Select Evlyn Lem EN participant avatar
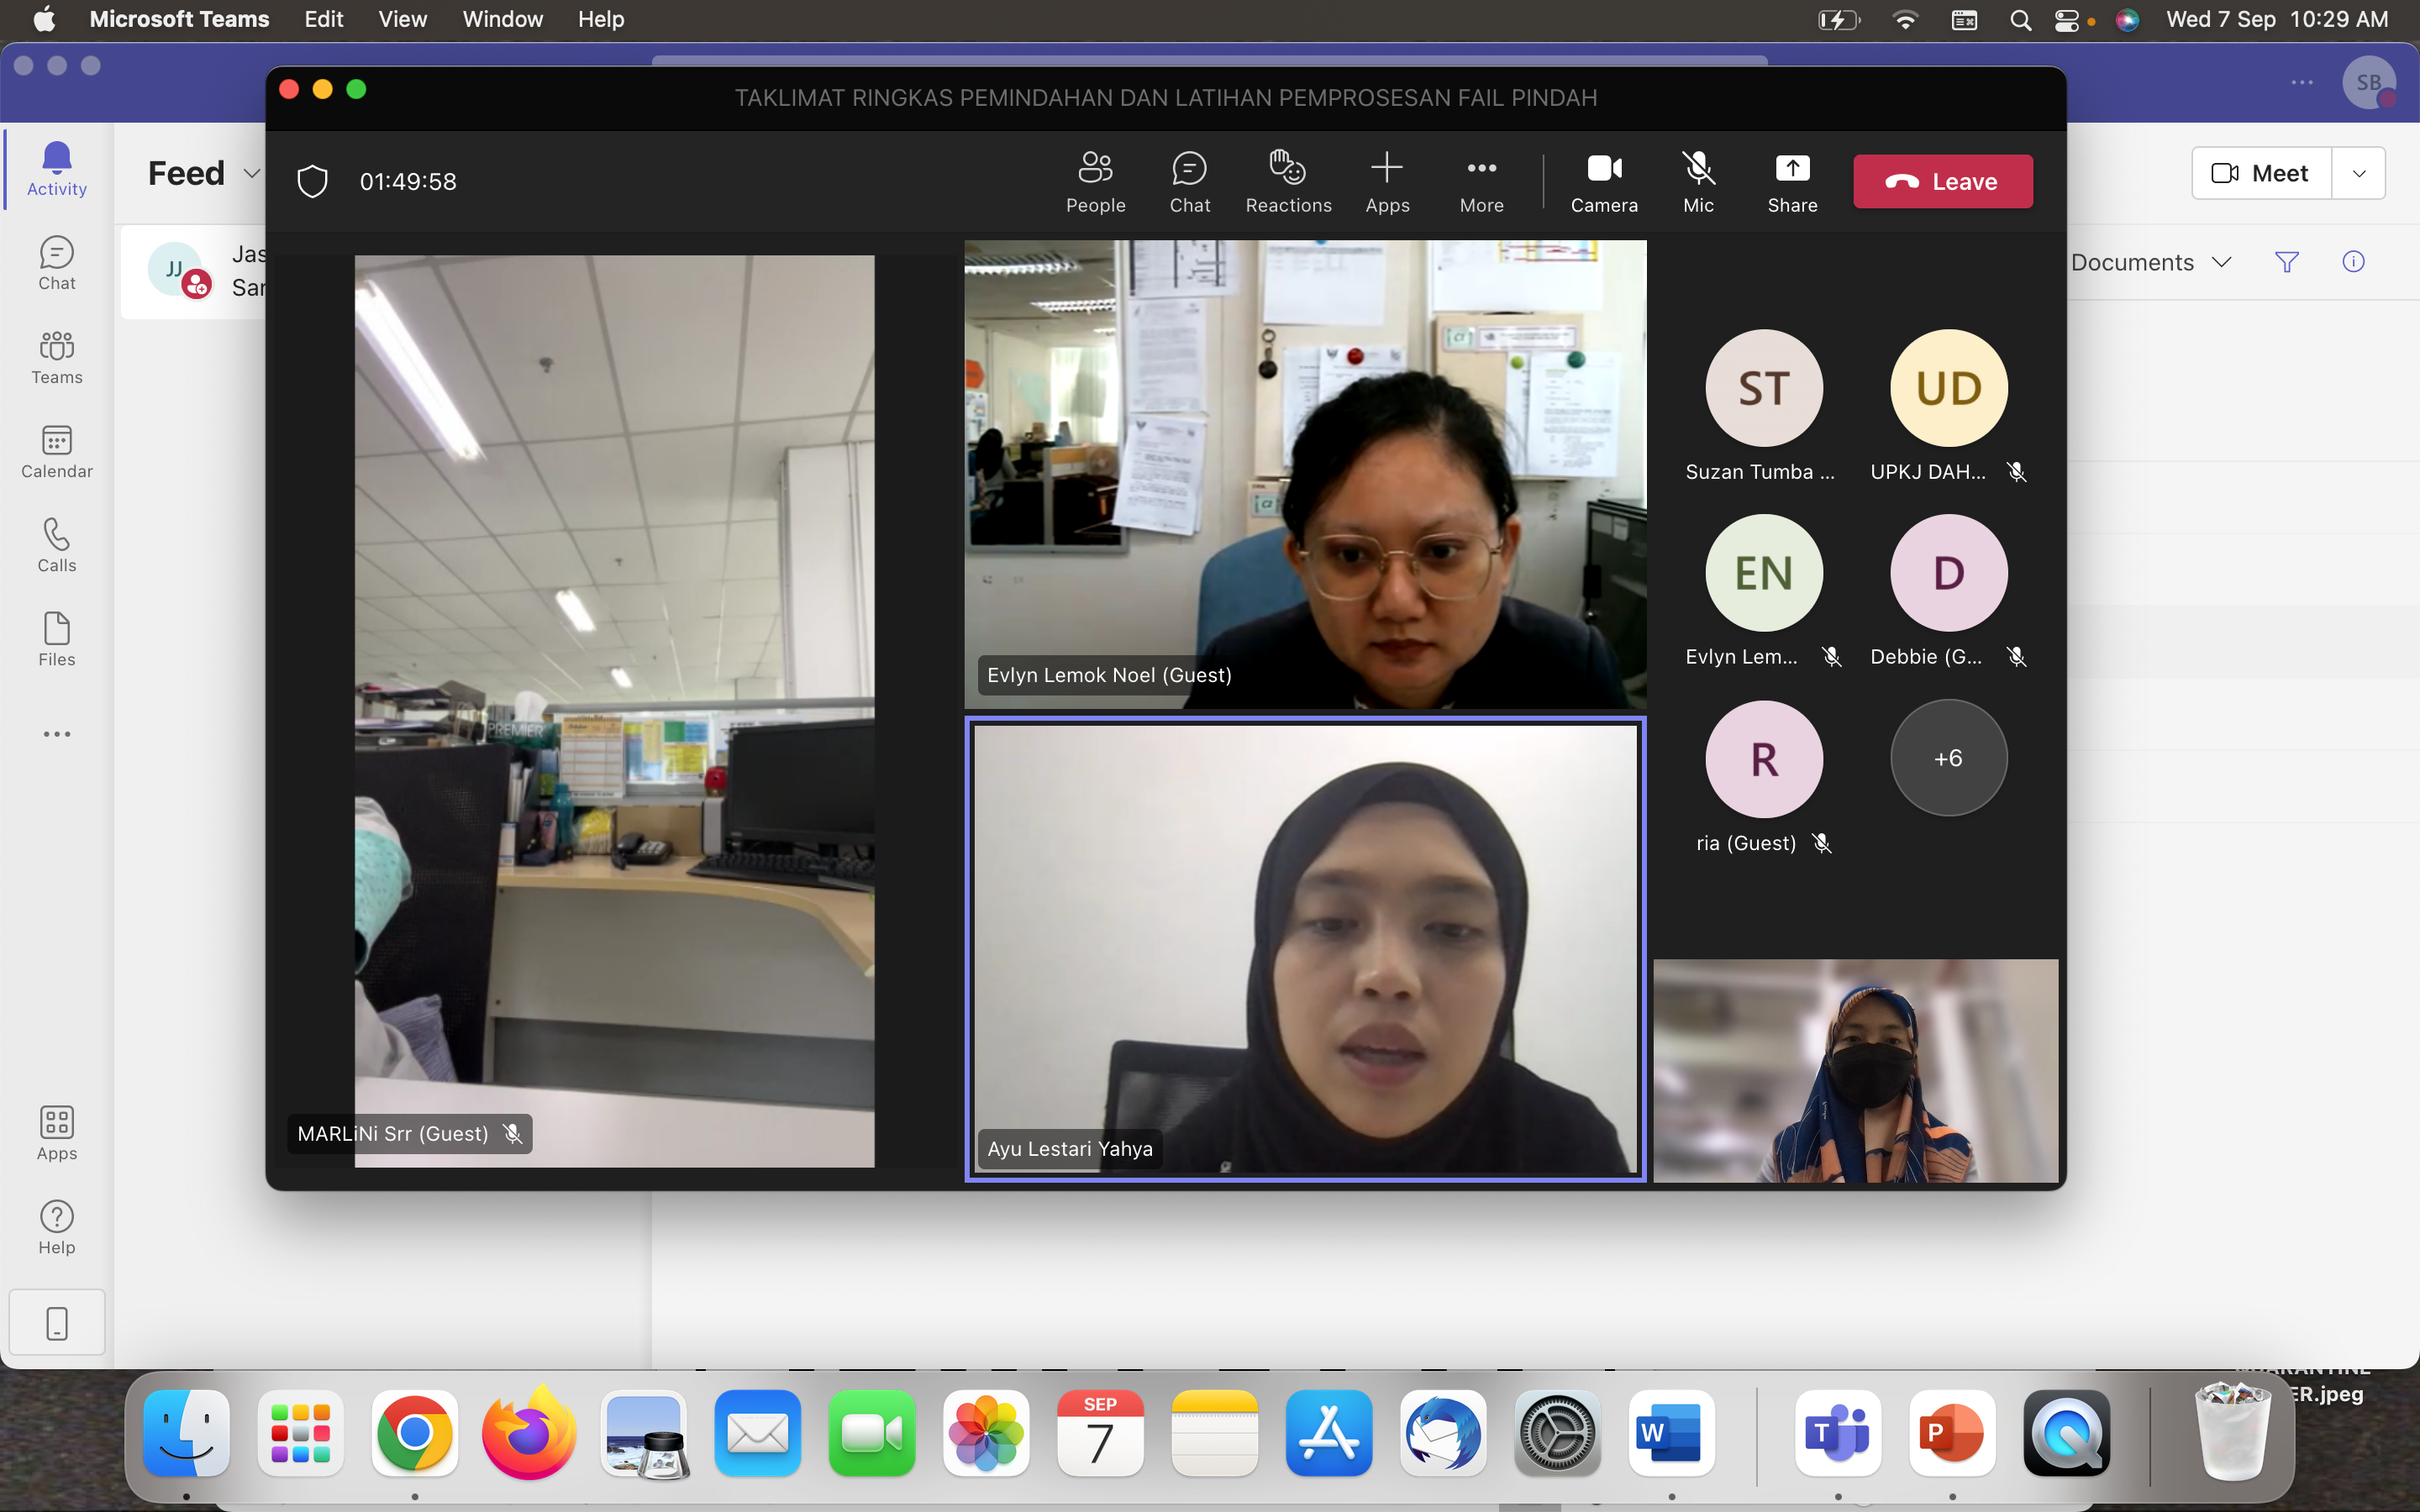This screenshot has height=1512, width=2420. (1764, 573)
